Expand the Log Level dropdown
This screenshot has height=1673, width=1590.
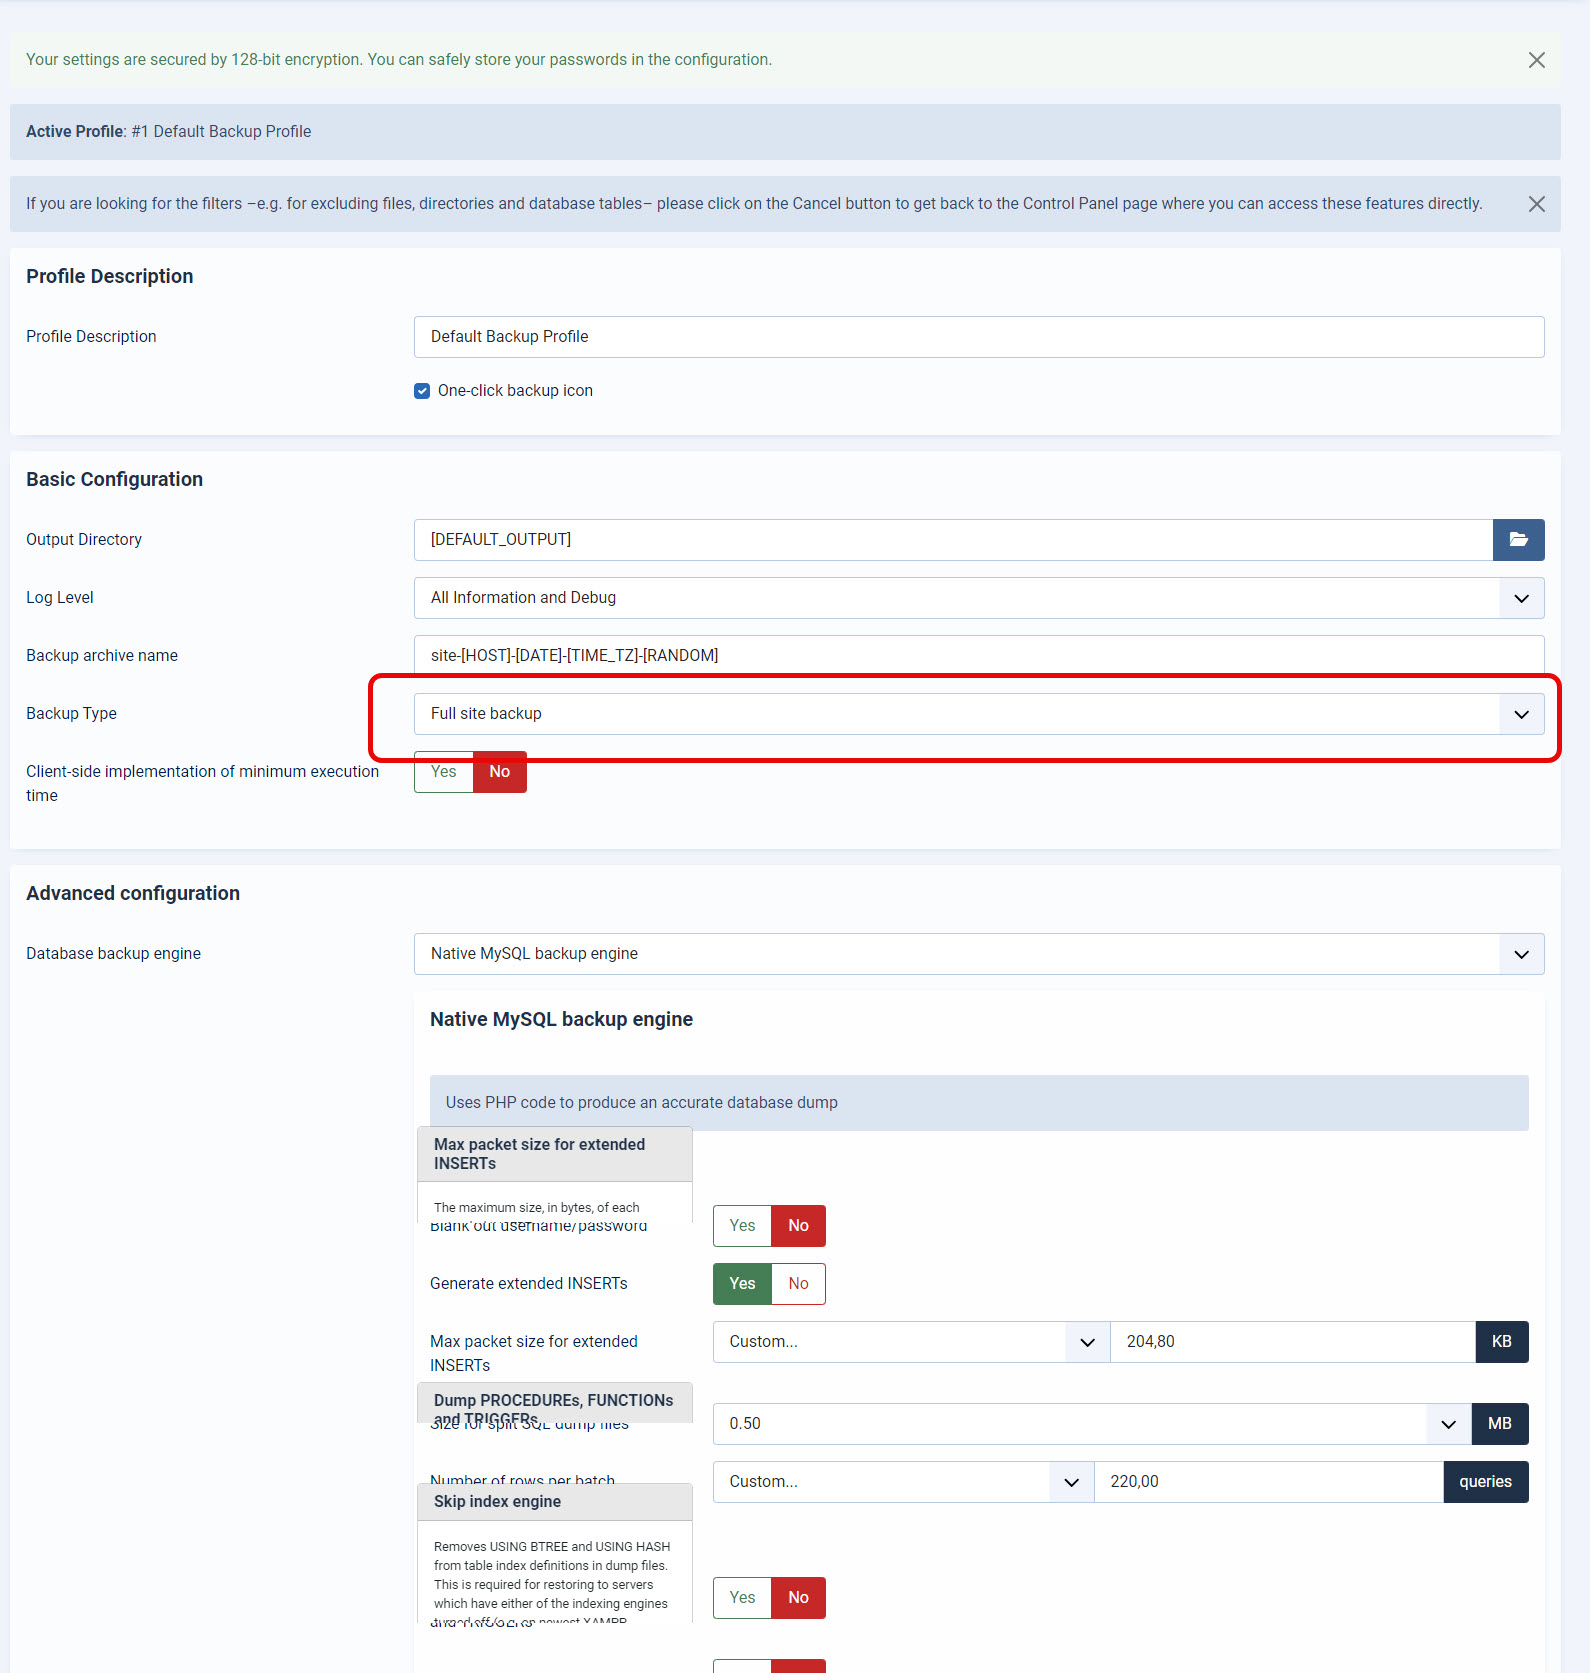[978, 598]
